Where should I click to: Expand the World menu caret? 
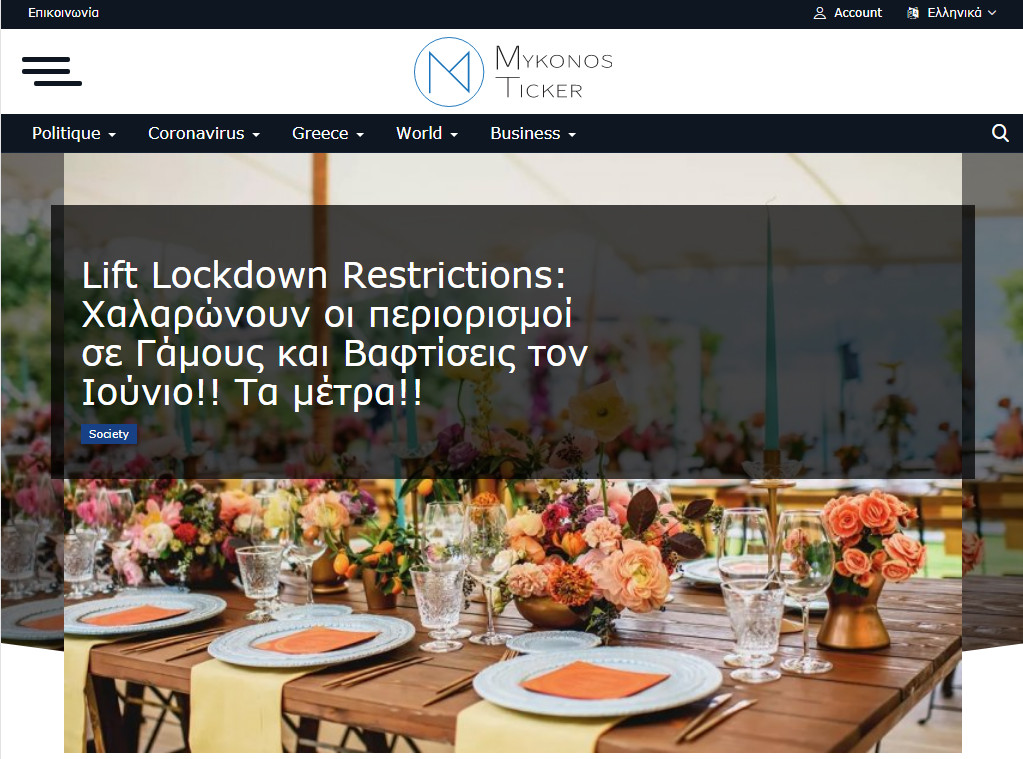(453, 134)
